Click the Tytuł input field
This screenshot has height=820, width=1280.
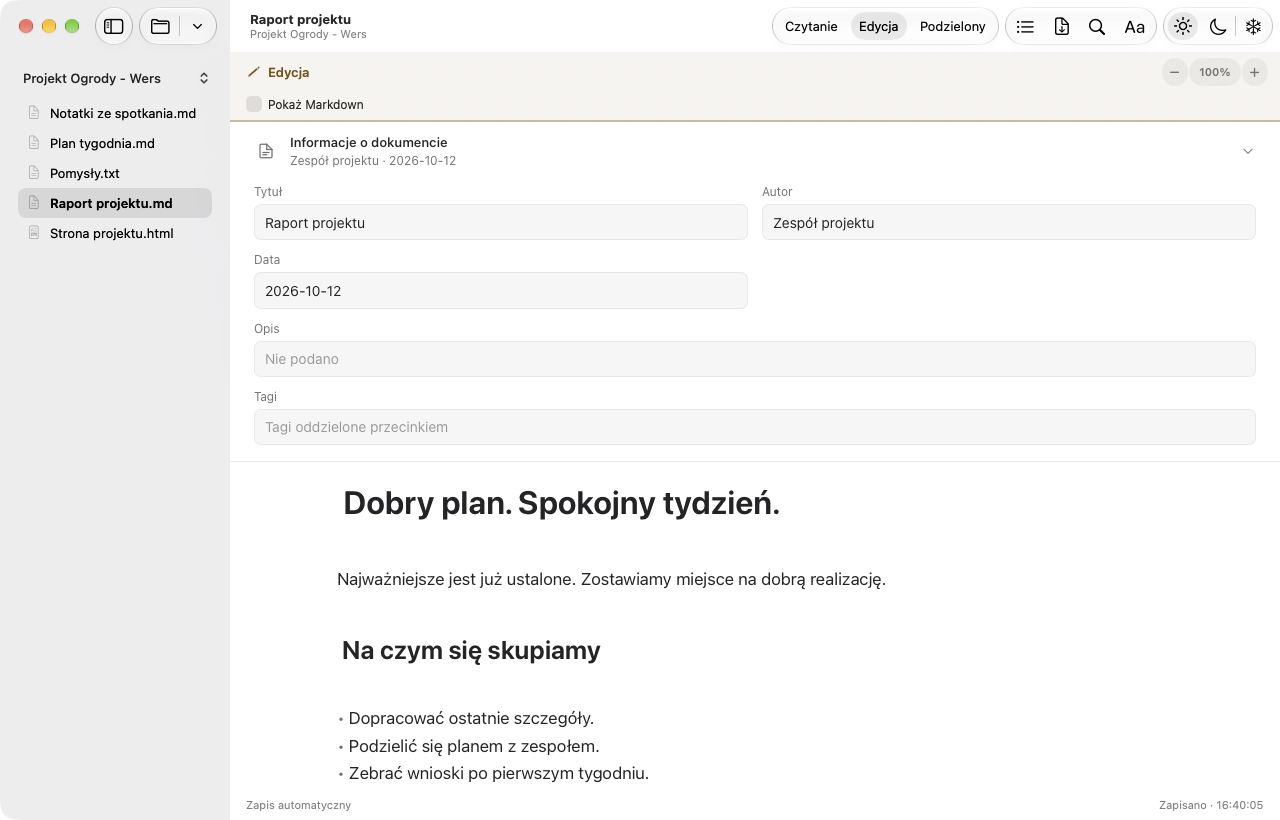(501, 222)
